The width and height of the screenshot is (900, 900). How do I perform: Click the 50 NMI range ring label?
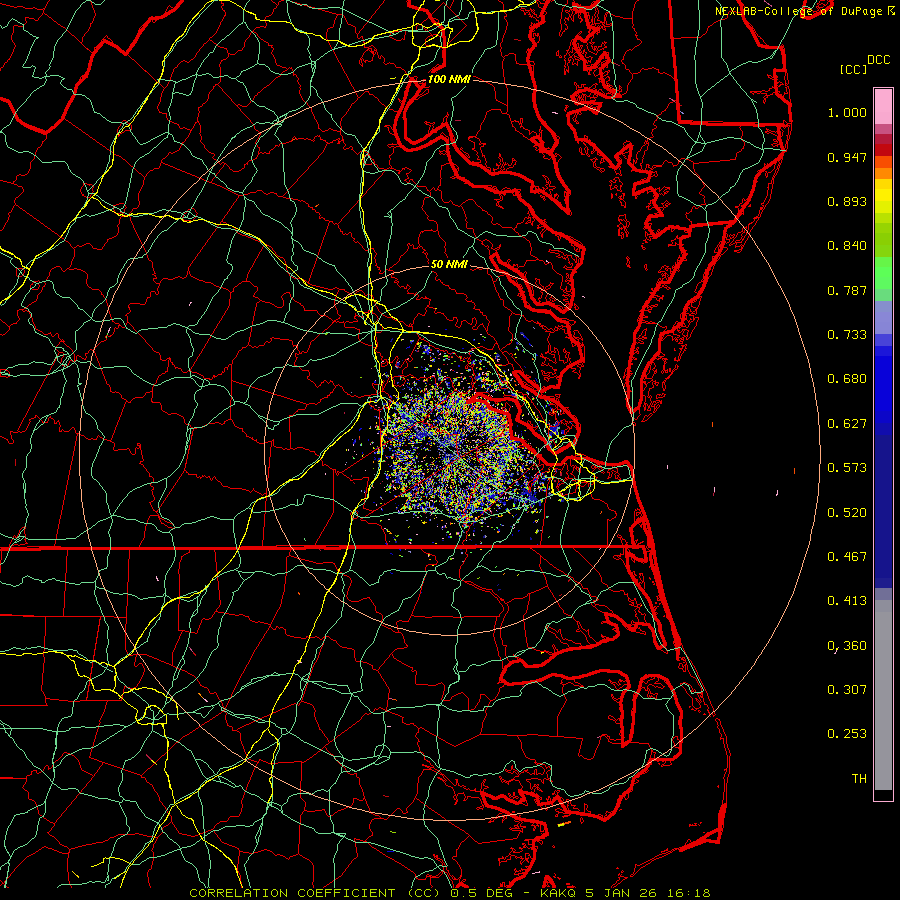point(449,265)
